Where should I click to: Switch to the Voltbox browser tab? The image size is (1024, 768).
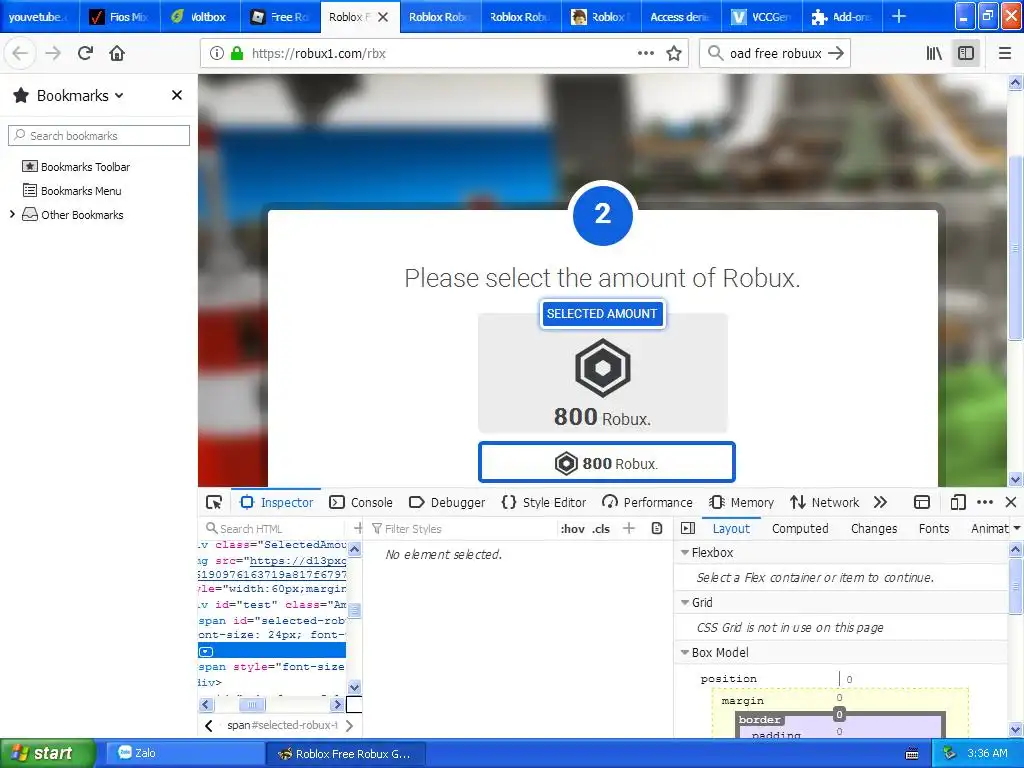(x=199, y=16)
